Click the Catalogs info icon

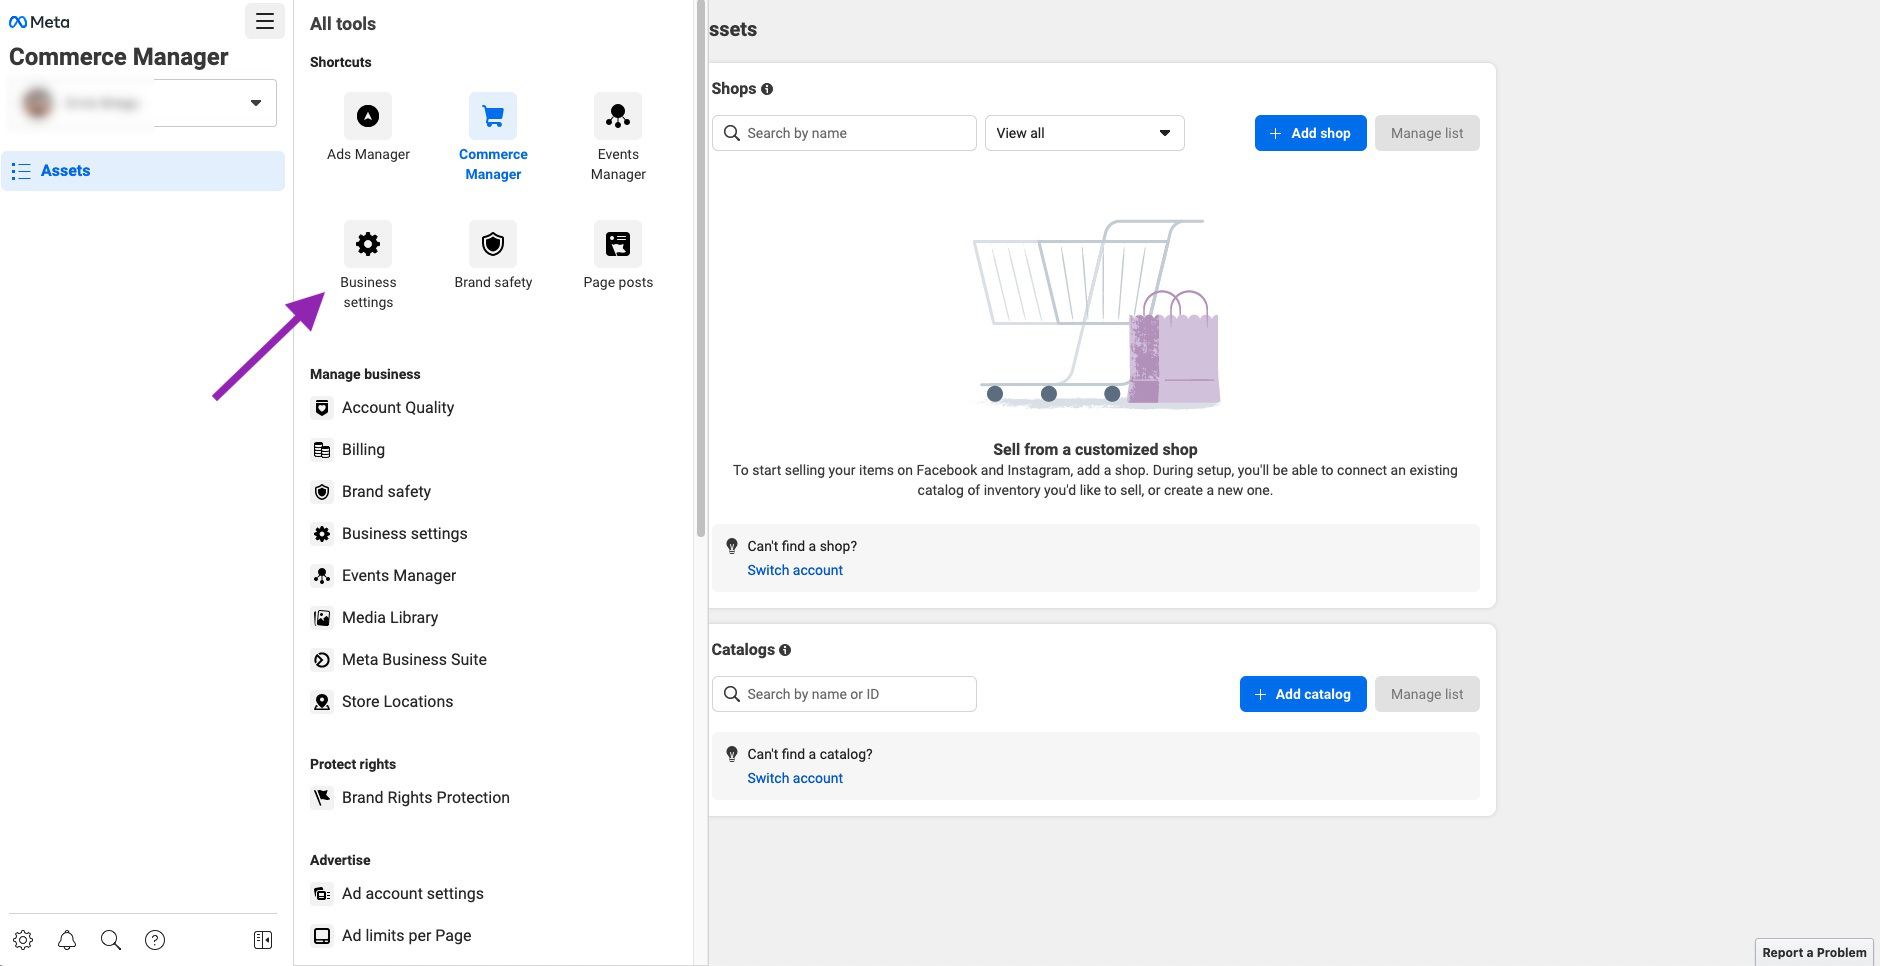[x=785, y=650]
